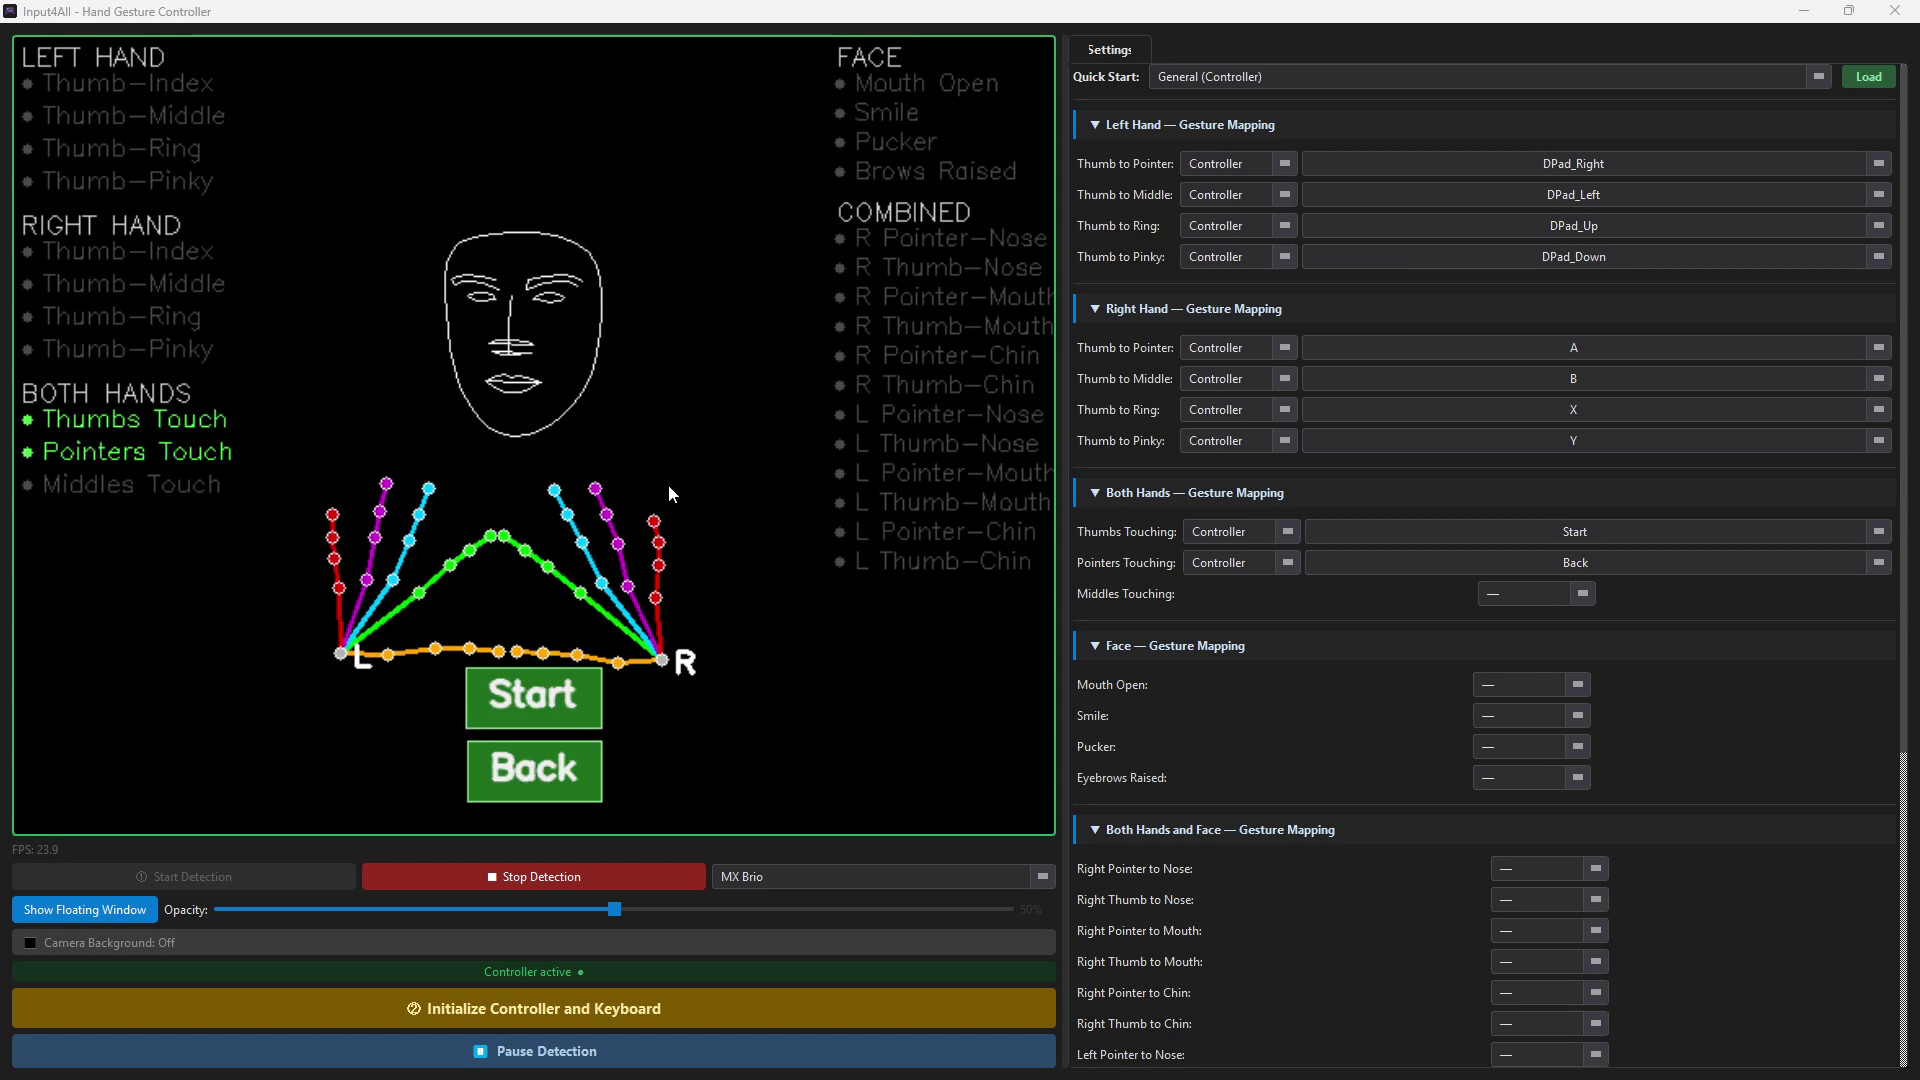Open Left Pointer to Nose dropdown
1920x1080 pixels.
[1549, 1055]
